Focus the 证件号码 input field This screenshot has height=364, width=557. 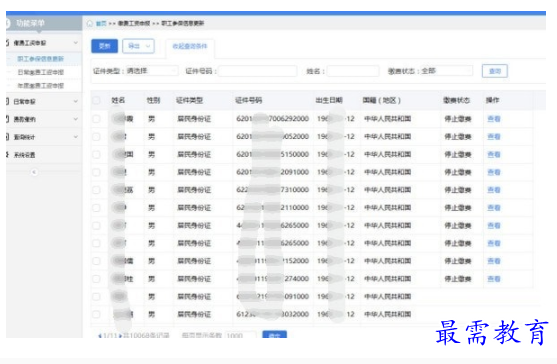[258, 71]
